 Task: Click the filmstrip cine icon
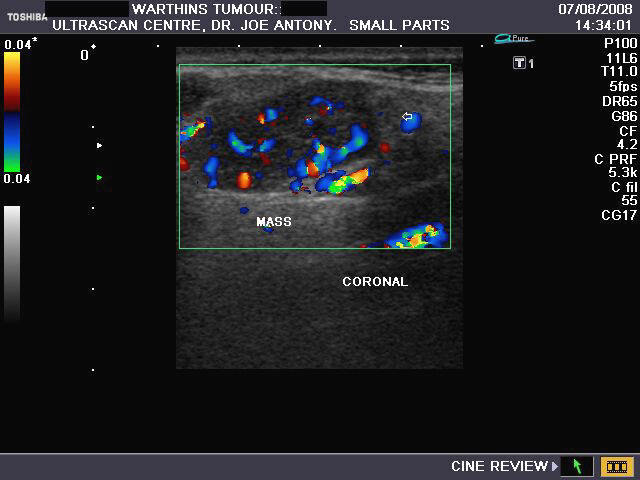tap(614, 466)
